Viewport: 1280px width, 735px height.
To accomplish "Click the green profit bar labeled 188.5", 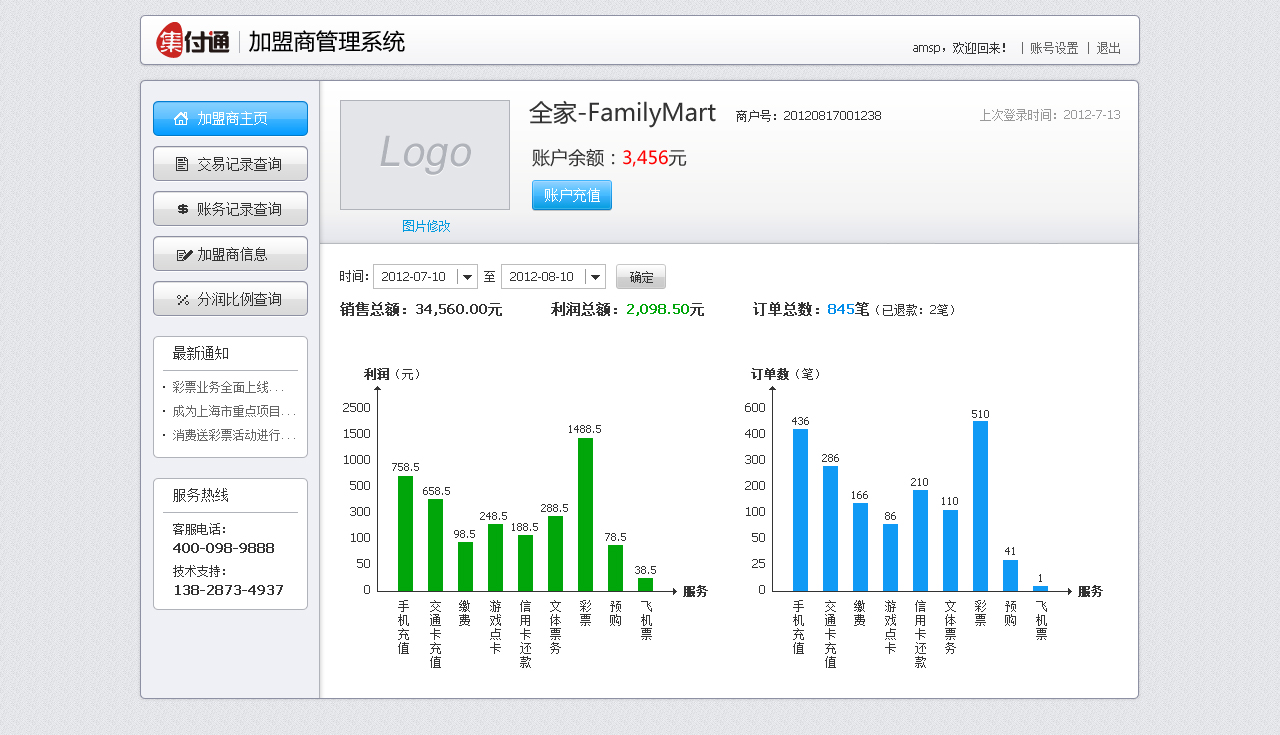I will [x=525, y=563].
